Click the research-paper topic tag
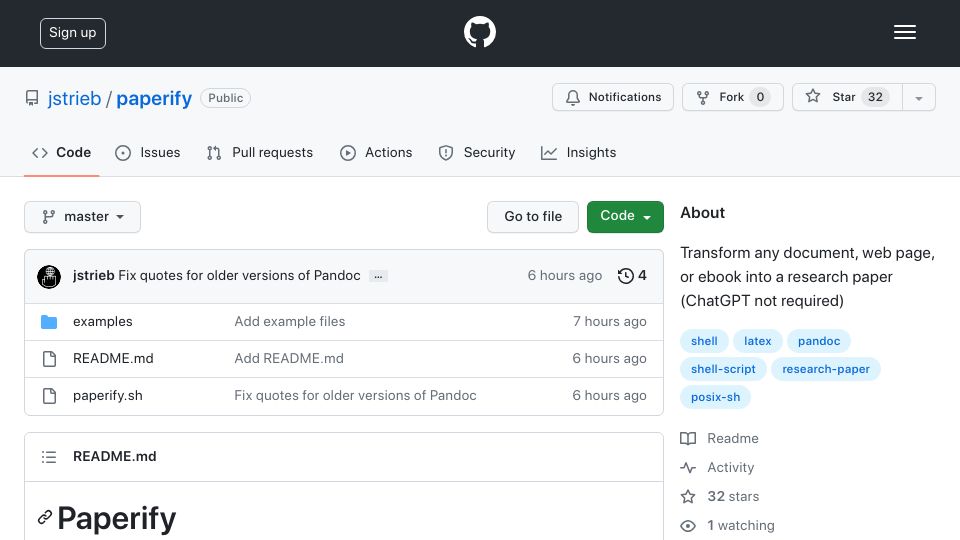960x540 pixels. 825,369
